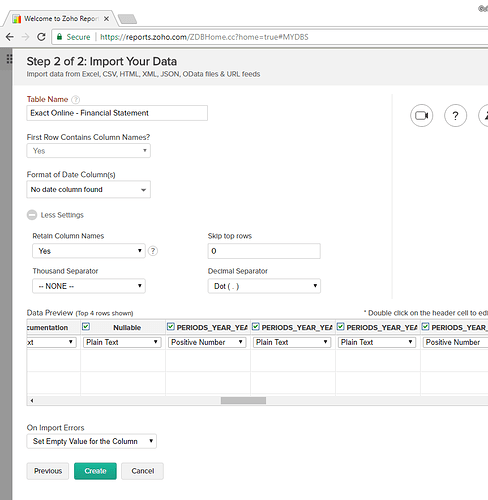
Task: Uncheck the rightmost PERIODS_YEAR column checkbox
Action: [x=425, y=327]
